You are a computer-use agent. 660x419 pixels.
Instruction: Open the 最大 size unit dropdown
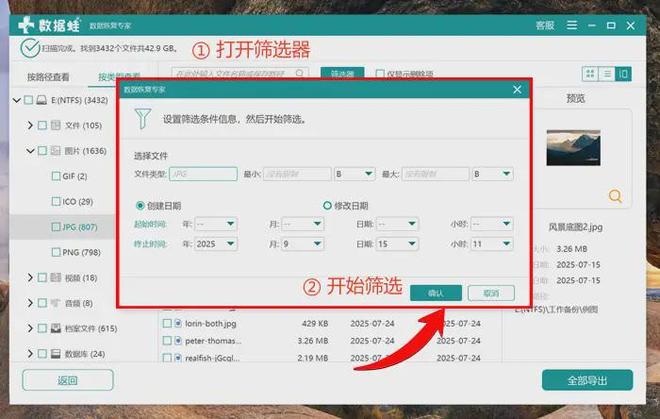pyautogui.click(x=492, y=174)
